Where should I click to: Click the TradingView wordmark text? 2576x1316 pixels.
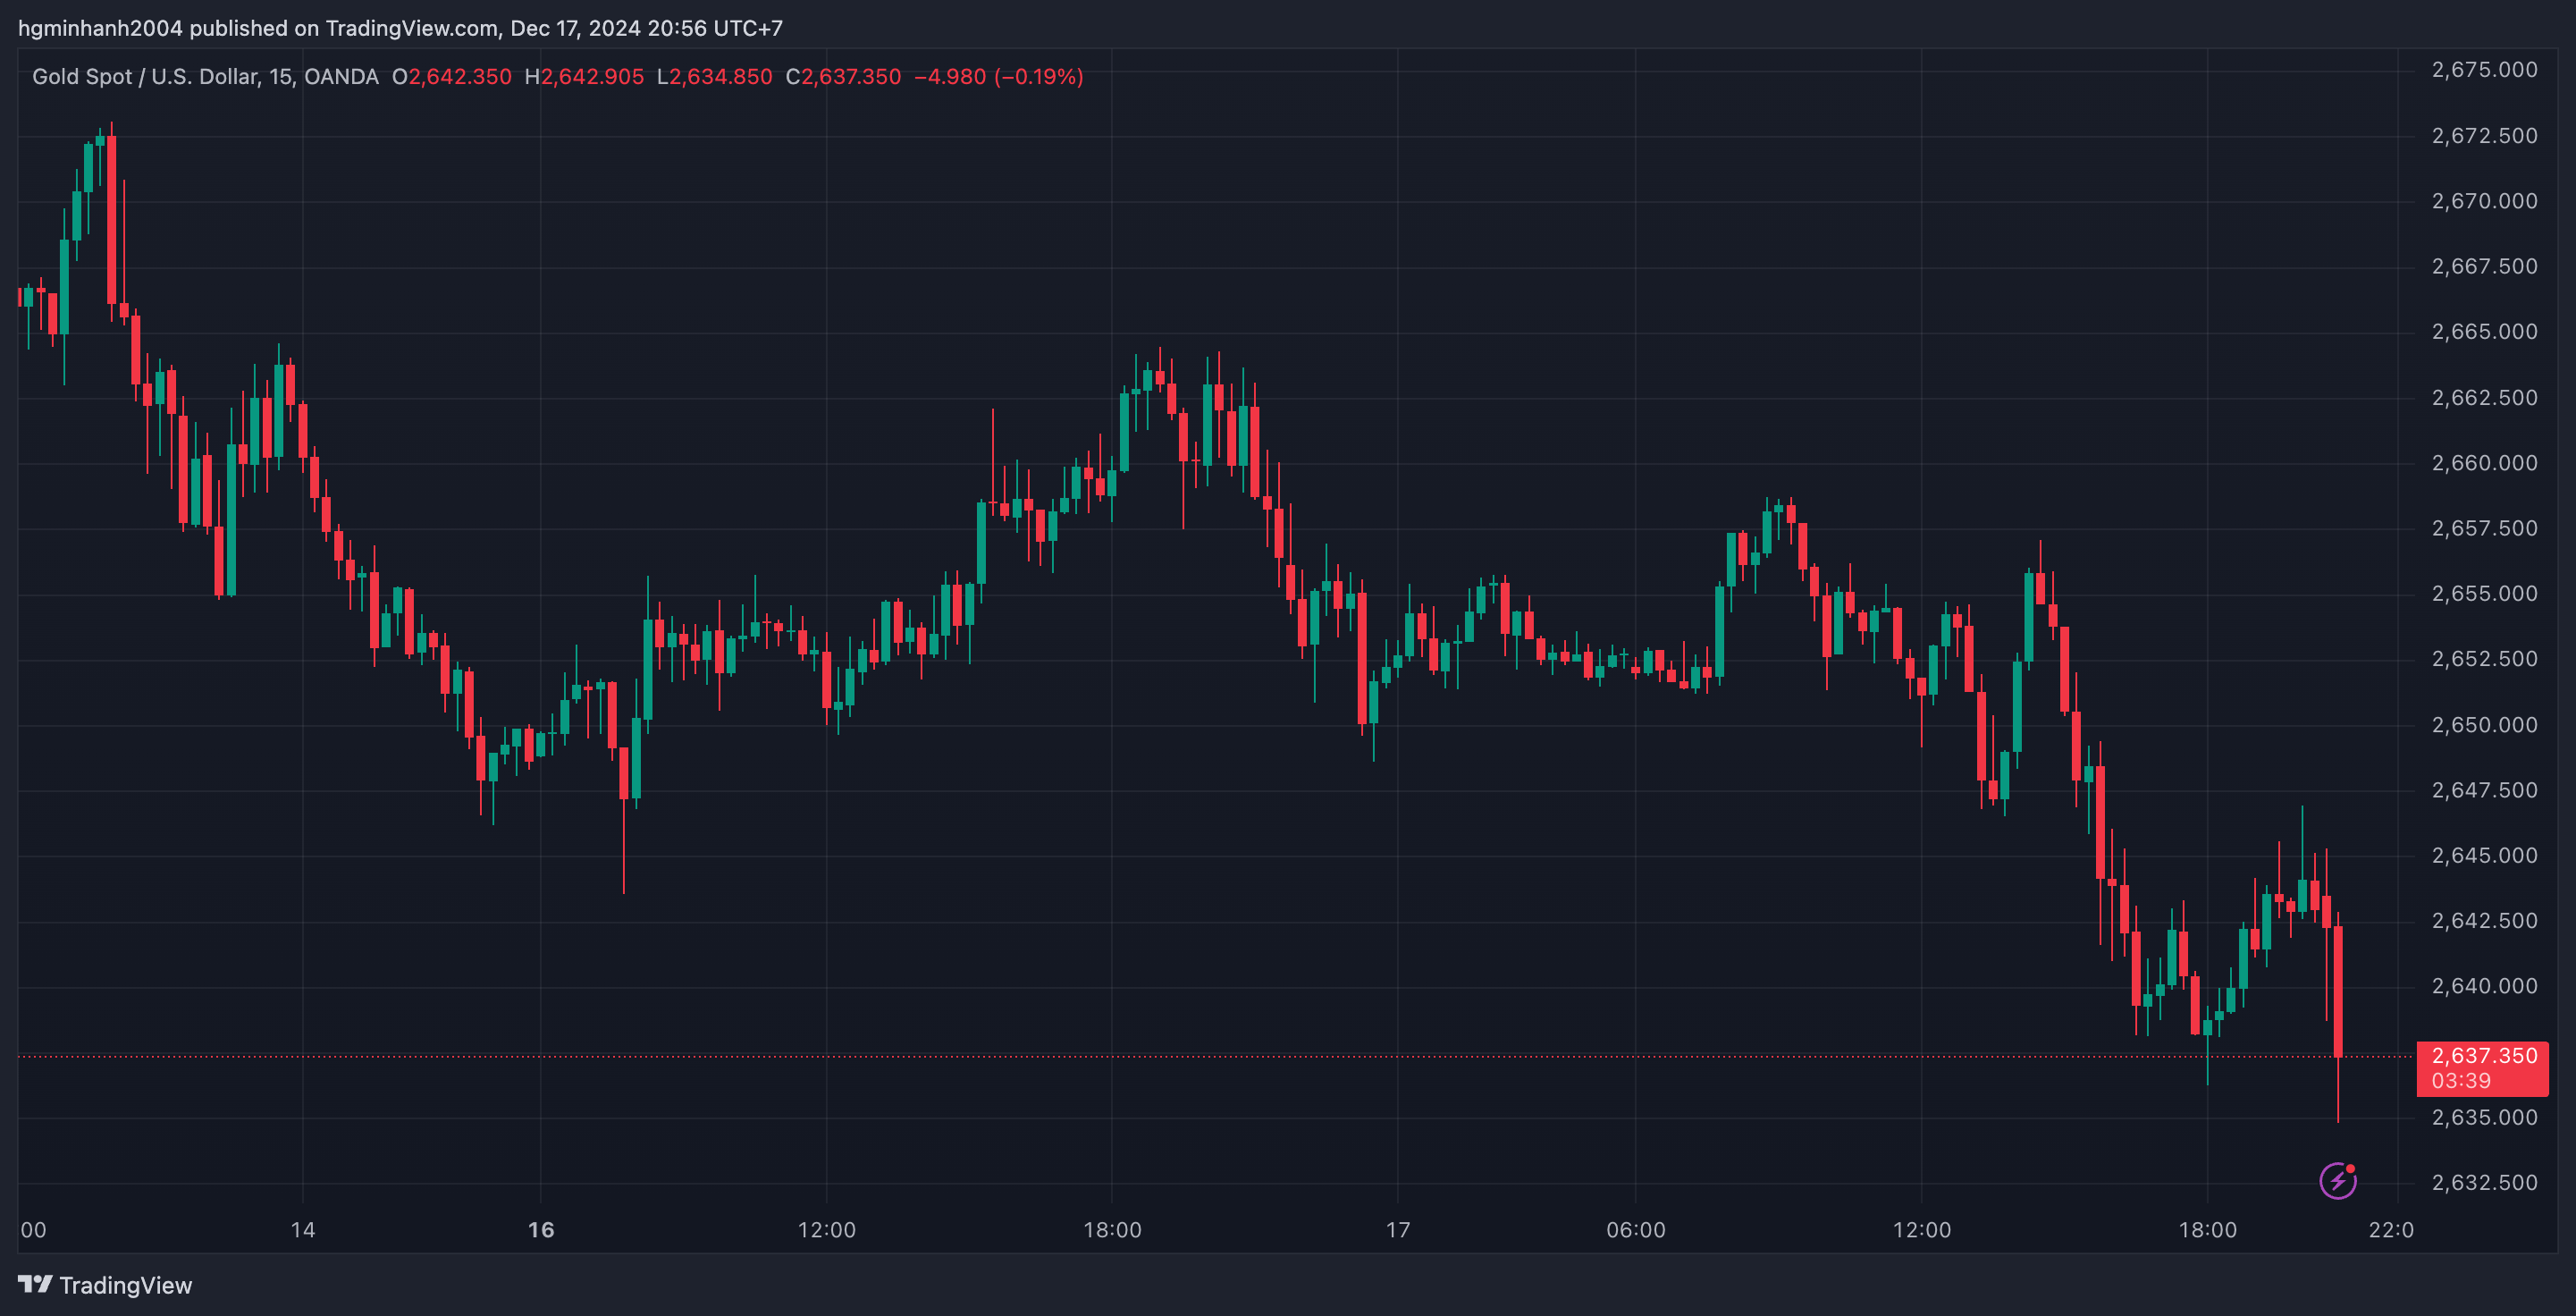125,1285
